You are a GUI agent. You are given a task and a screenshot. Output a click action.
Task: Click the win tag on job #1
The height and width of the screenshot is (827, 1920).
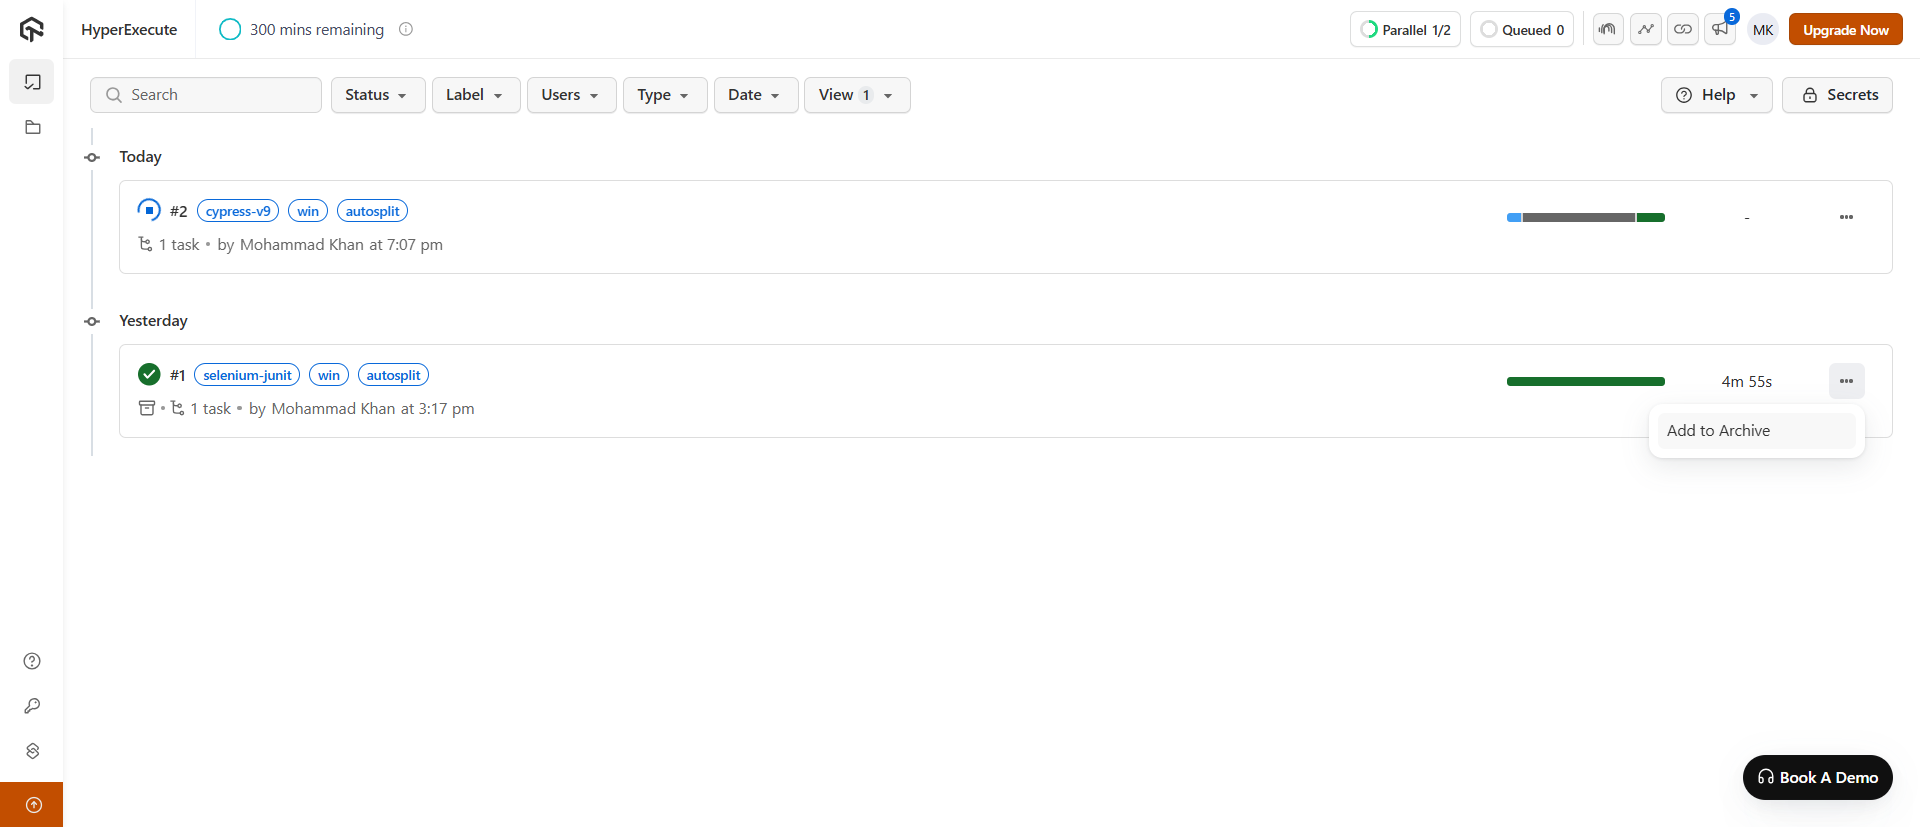click(x=329, y=375)
